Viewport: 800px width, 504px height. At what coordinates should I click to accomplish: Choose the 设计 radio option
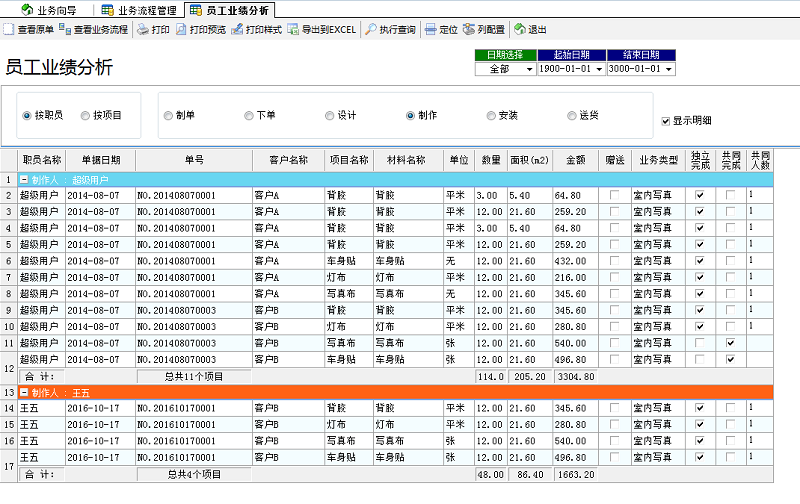330,116
